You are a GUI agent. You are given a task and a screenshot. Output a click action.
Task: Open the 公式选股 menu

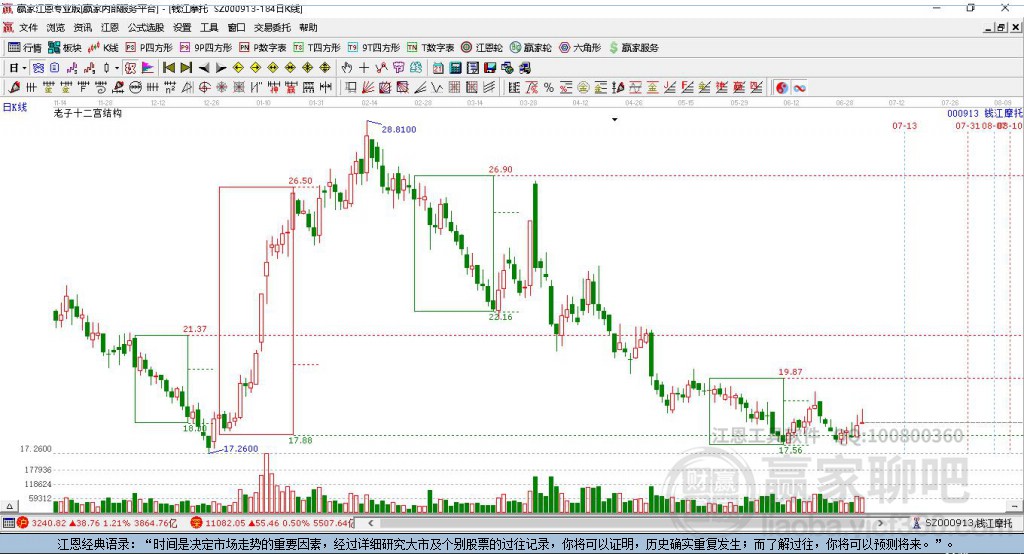(x=146, y=27)
